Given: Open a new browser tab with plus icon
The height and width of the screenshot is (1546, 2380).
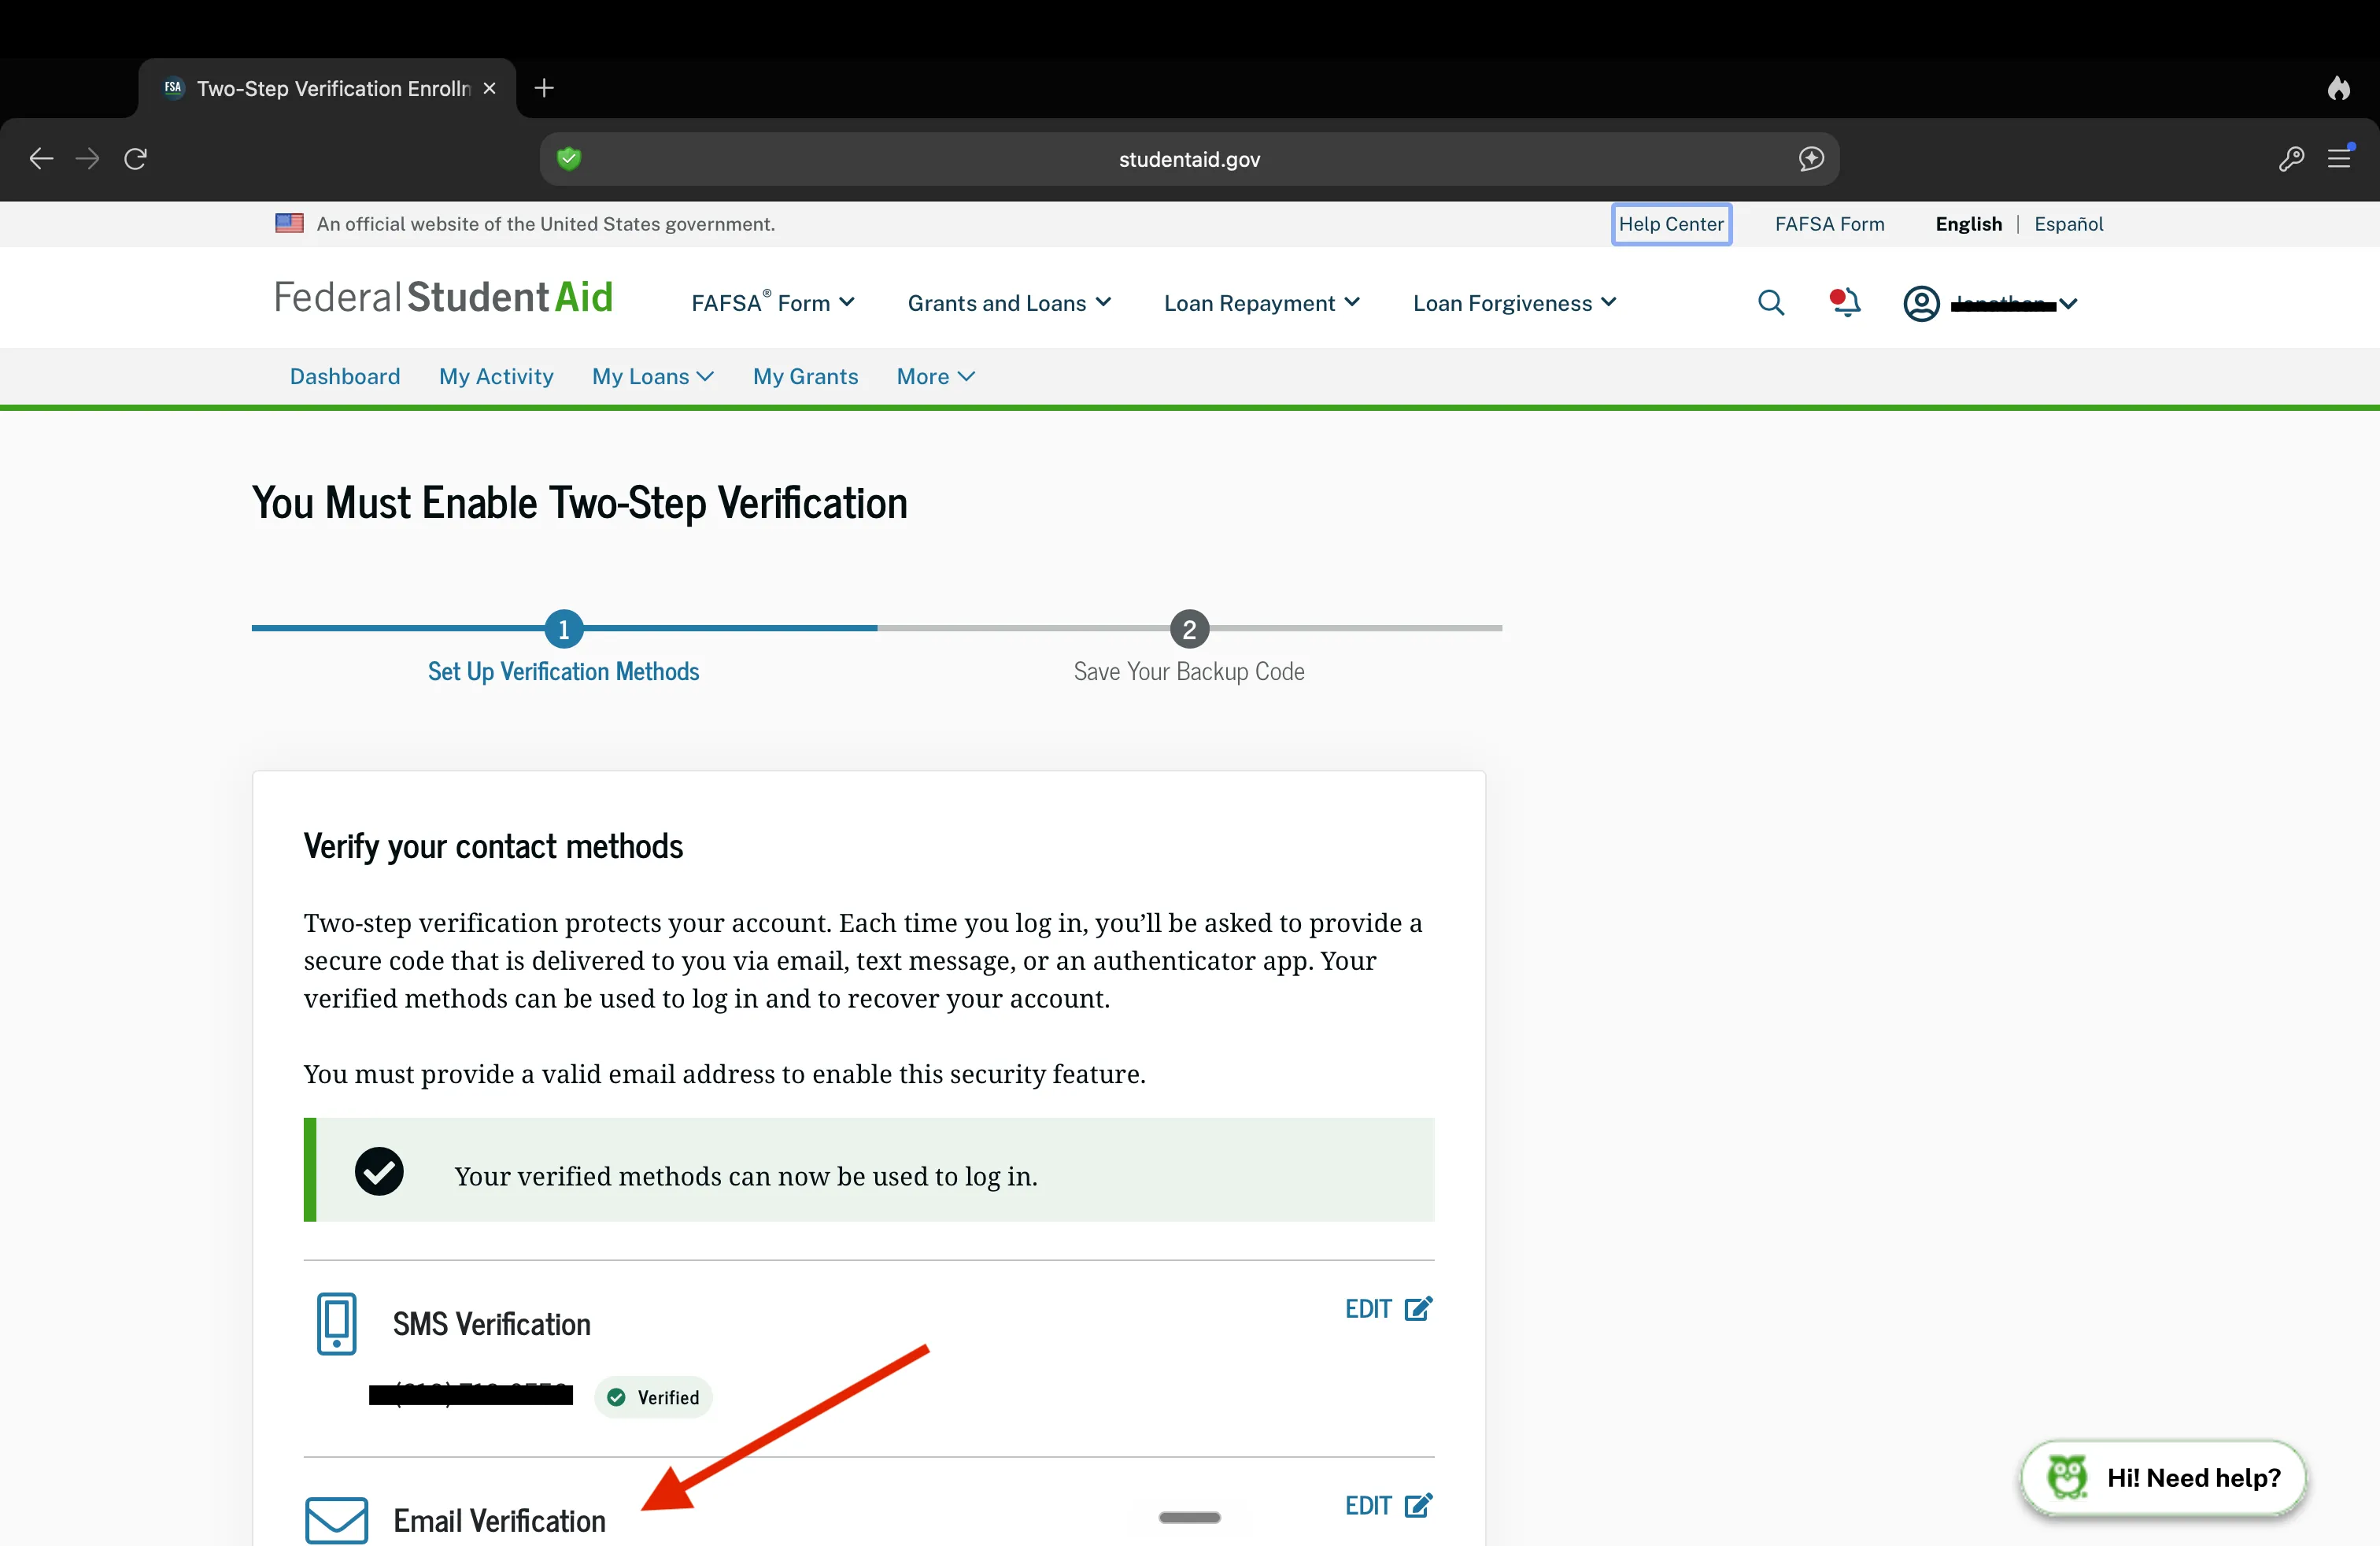Looking at the screenshot, I should tap(544, 88).
